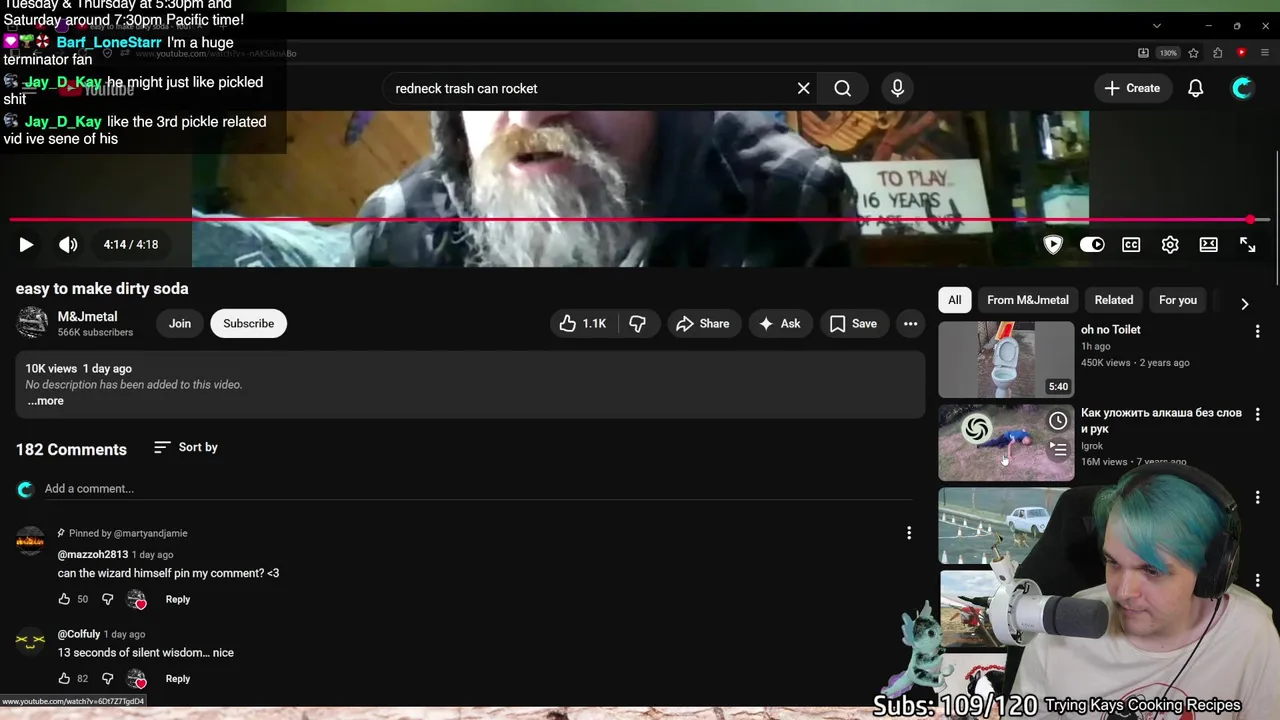Bookmark this page with star
This screenshot has height=720, width=1280.
[1193, 53]
